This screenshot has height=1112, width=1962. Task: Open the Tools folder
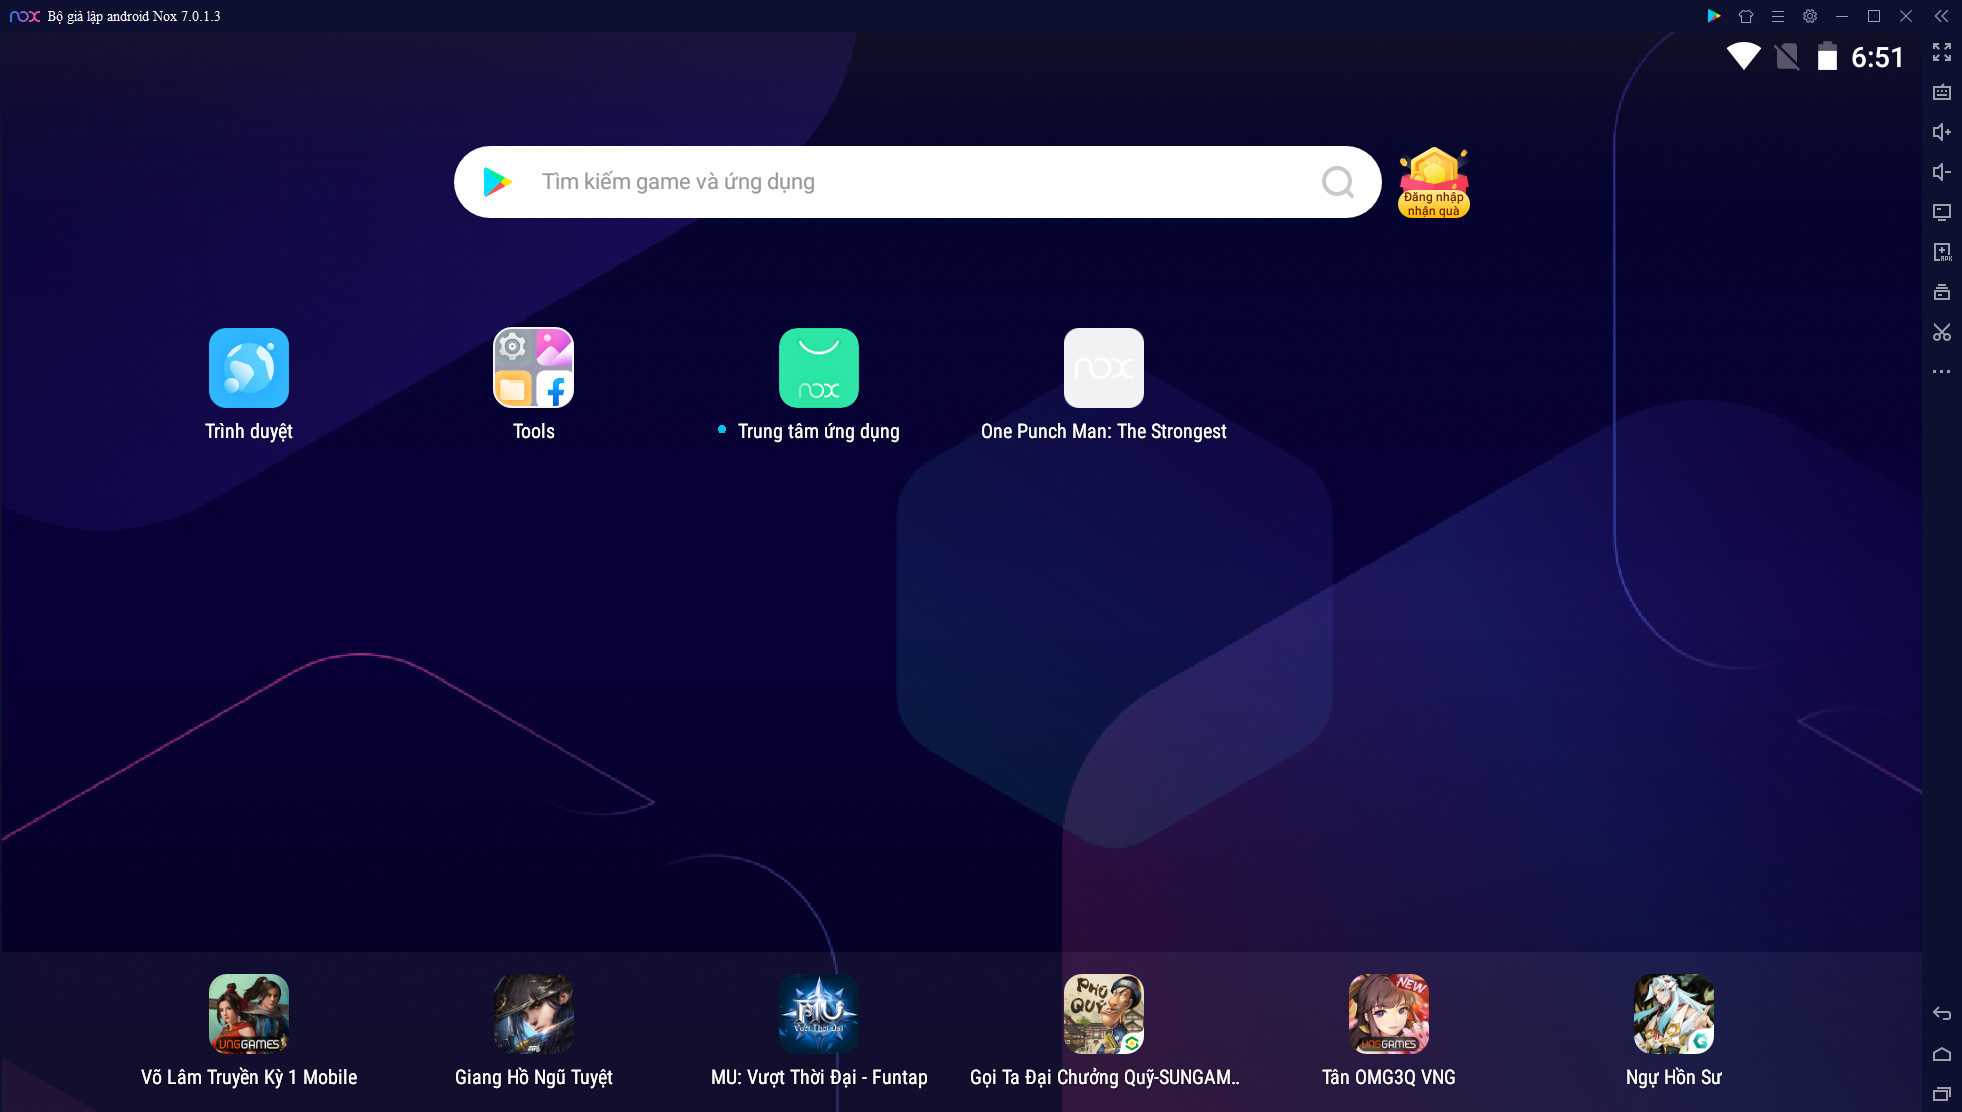(x=534, y=368)
